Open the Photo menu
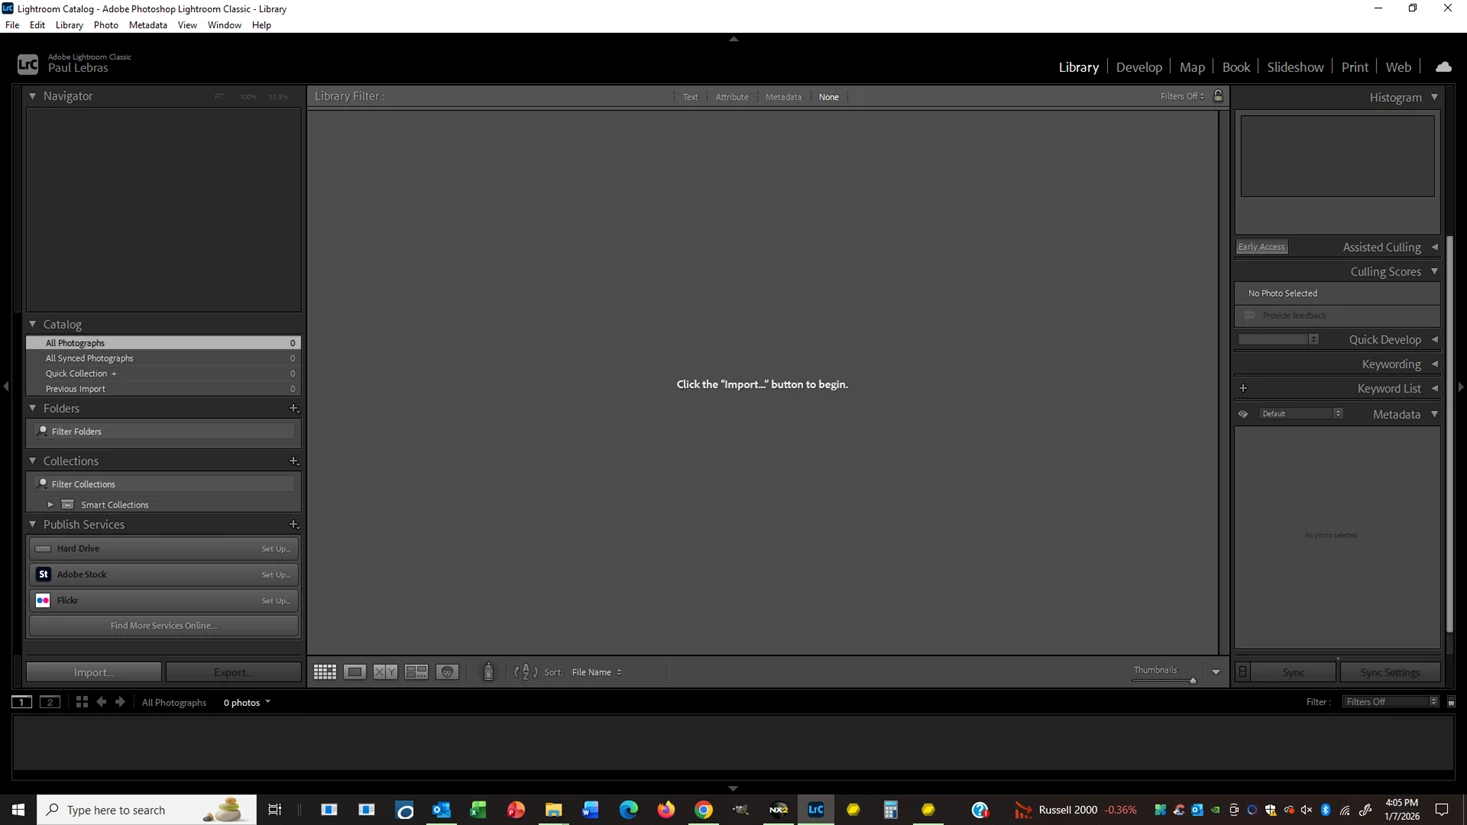 [106, 25]
